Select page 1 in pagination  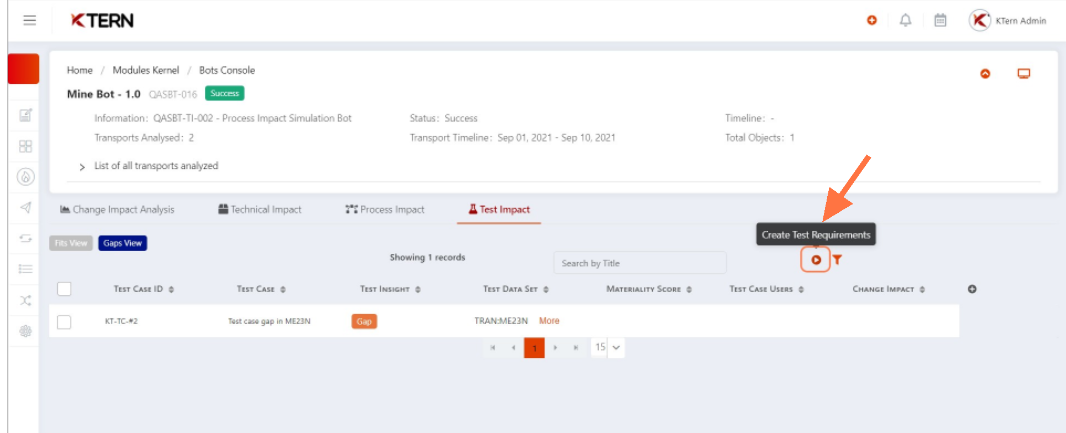point(534,347)
